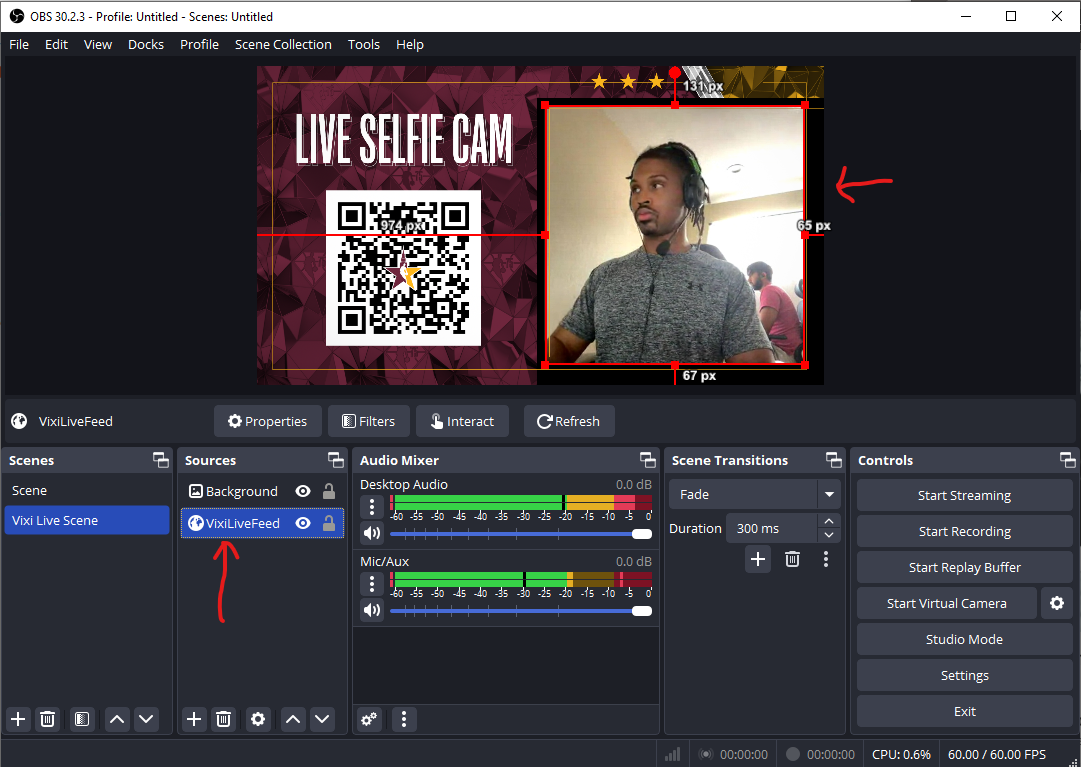Open Mic/Aux three-dot options menu
This screenshot has width=1081, height=767.
point(372,583)
